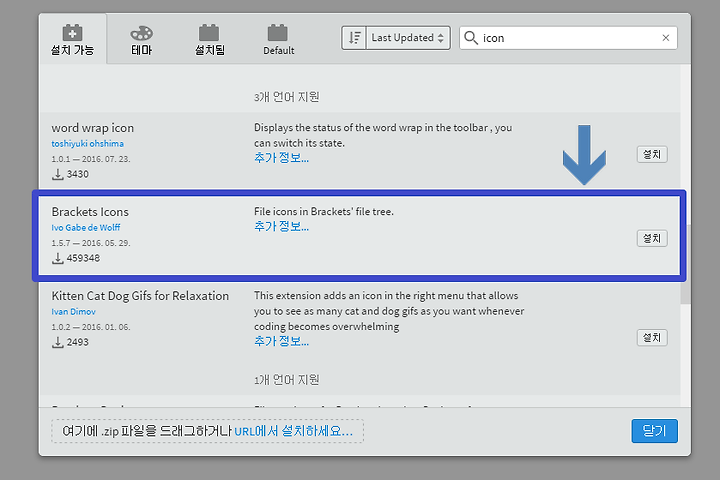This screenshot has height=480, width=720.
Task: Click the URL에서 설치하세요 link
Action: tap(293, 431)
